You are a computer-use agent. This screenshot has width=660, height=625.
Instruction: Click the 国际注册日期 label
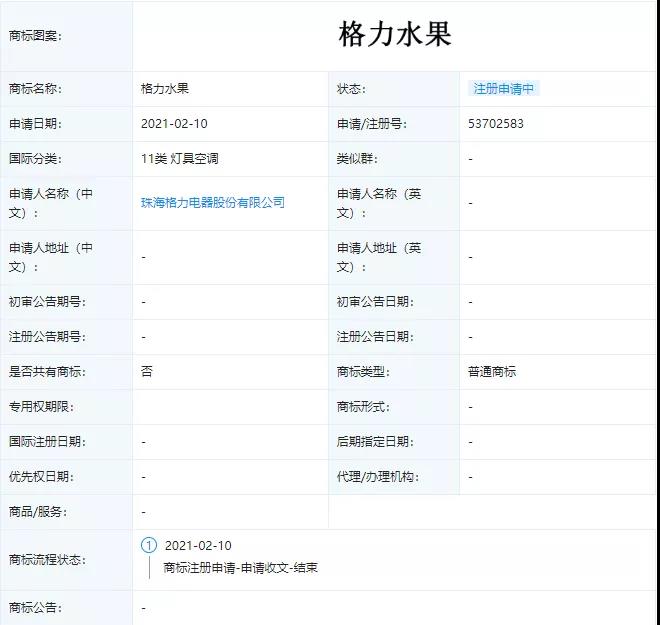point(47,441)
